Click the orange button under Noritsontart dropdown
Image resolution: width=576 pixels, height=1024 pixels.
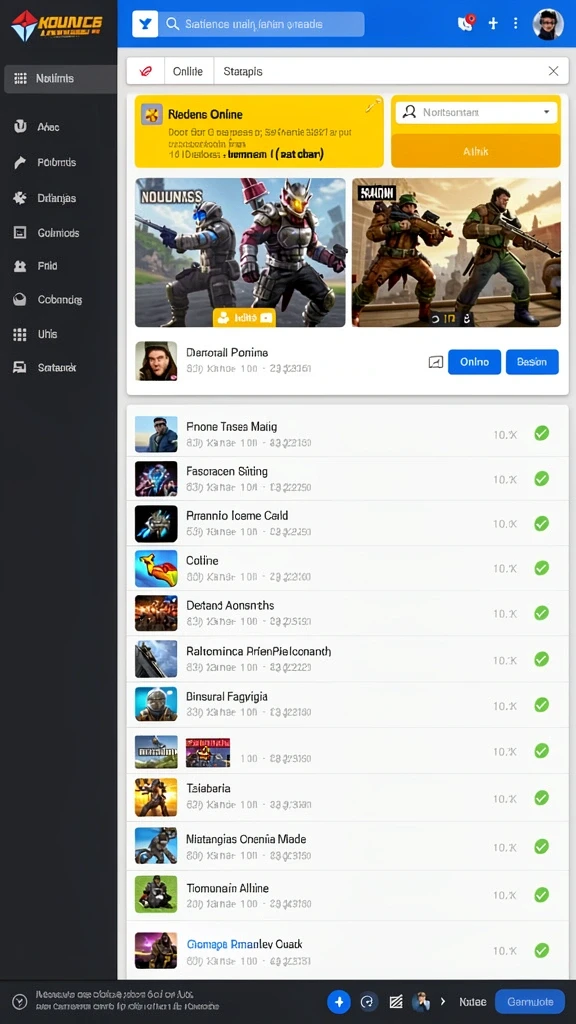(475, 151)
